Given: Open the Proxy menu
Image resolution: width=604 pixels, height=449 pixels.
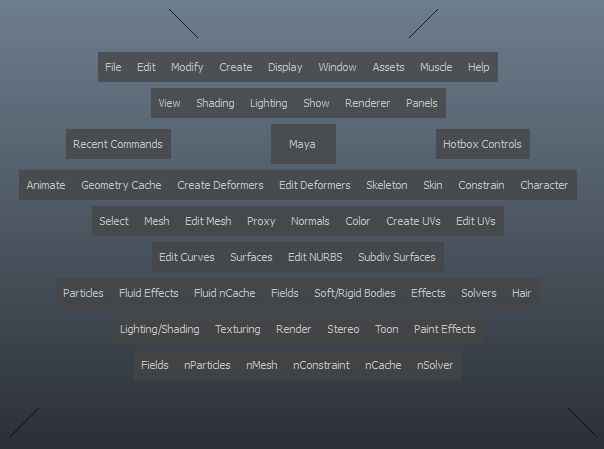Looking at the screenshot, I should pyautogui.click(x=261, y=221).
